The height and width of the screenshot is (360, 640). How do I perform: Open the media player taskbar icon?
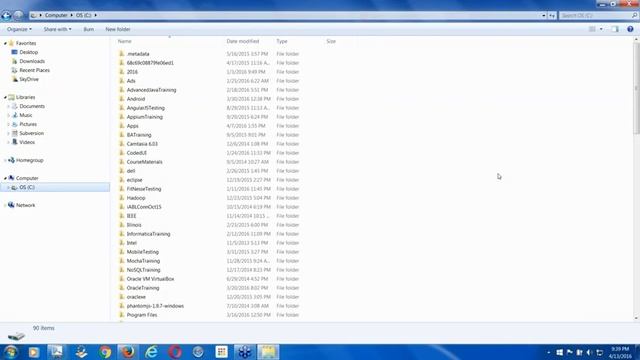point(34,352)
